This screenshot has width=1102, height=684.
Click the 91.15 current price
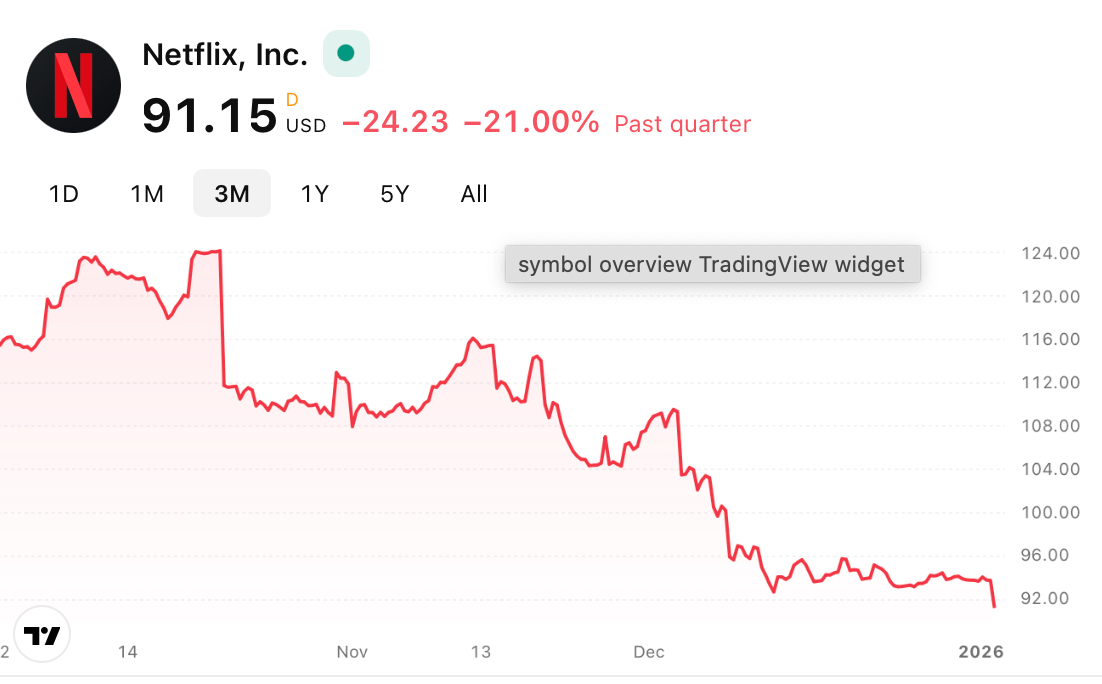[209, 115]
